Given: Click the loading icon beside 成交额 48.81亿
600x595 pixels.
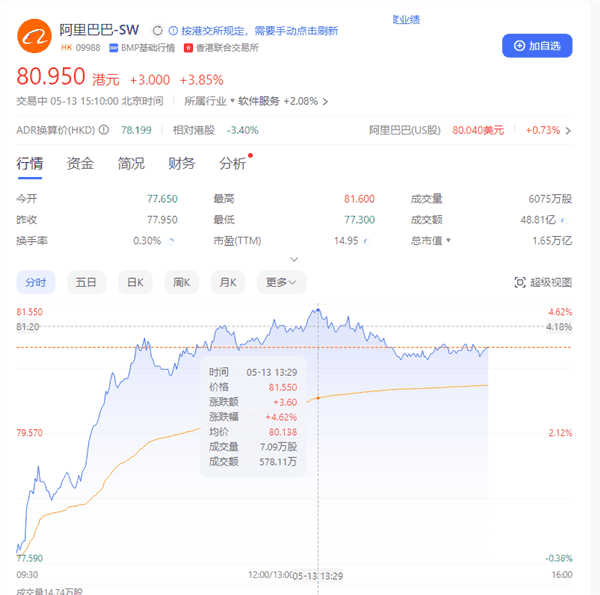Looking at the screenshot, I should tap(564, 220).
